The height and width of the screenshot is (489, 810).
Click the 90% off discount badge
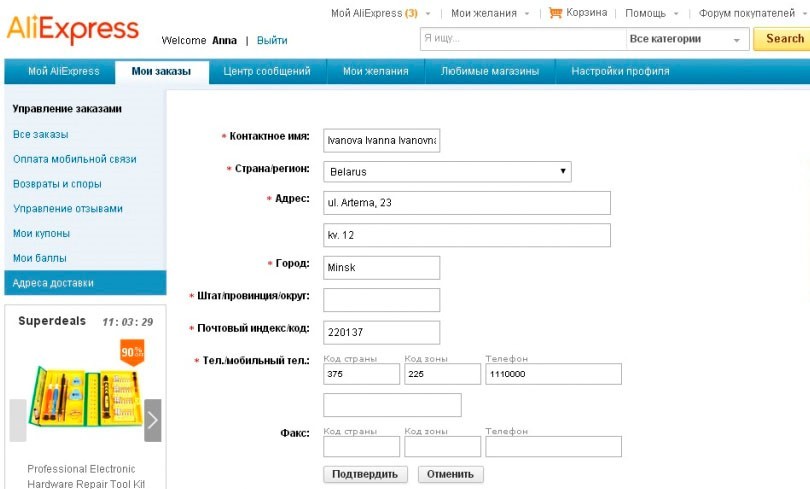point(132,352)
